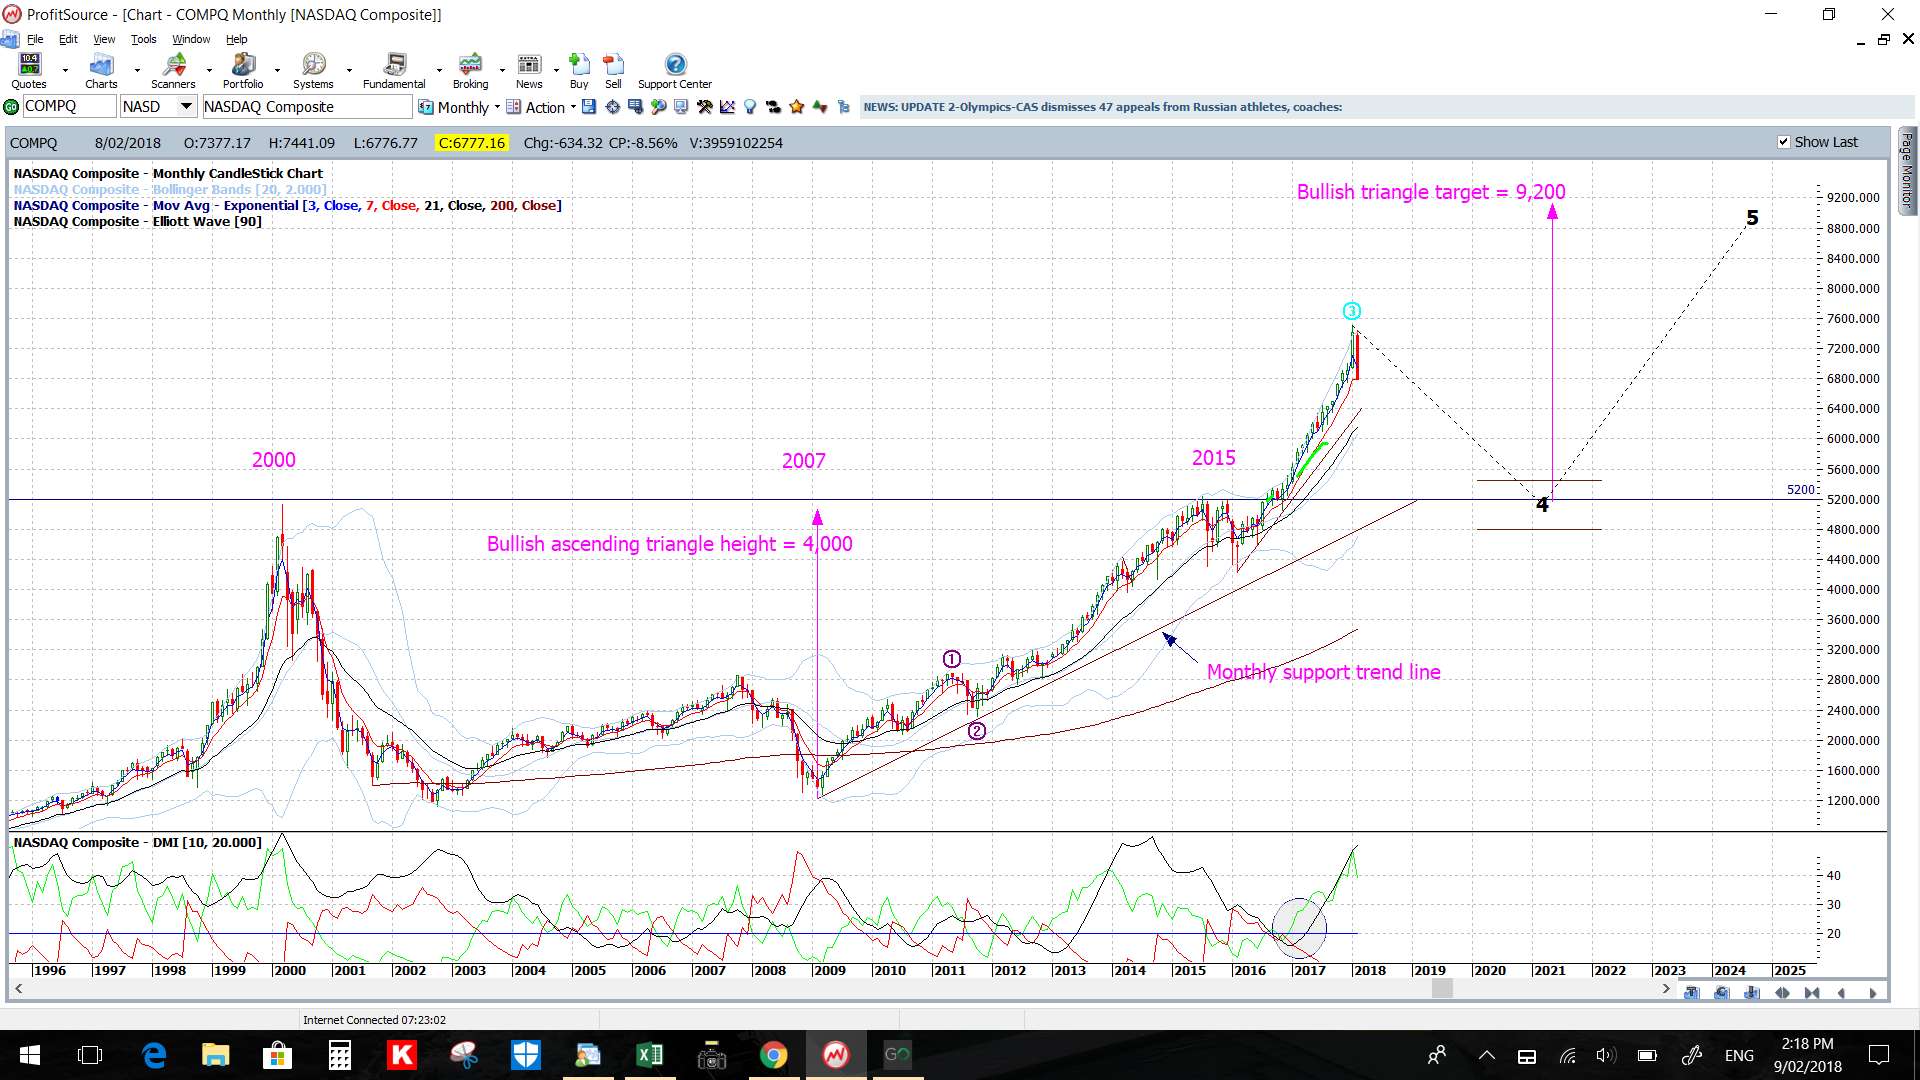The height and width of the screenshot is (1080, 1920).
Task: Open the Support Center help icon
Action: pyautogui.click(x=675, y=70)
